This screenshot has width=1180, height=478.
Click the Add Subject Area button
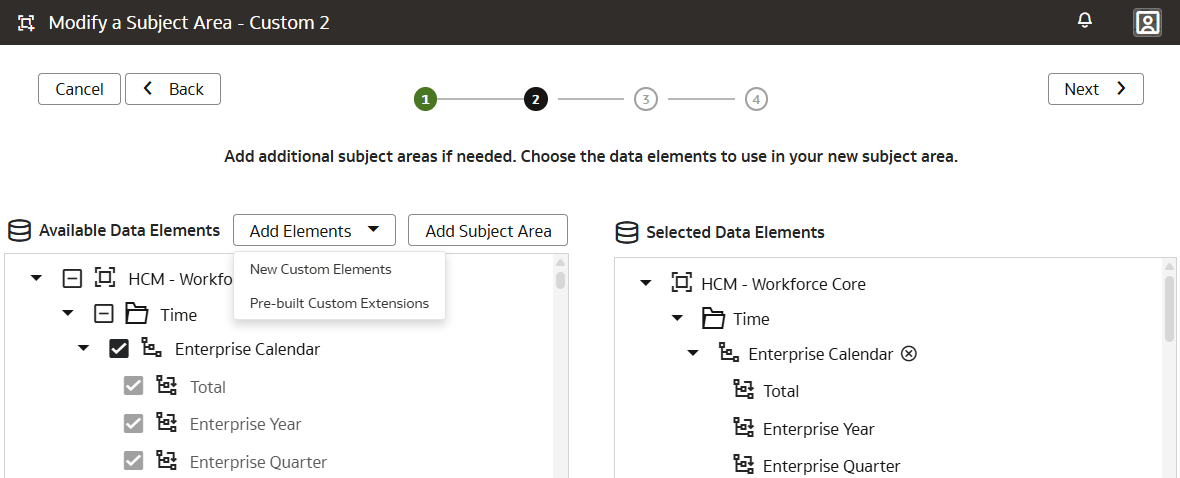(488, 231)
